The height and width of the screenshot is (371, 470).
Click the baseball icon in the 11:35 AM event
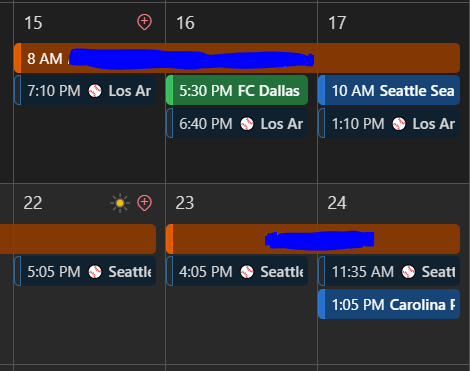coord(408,272)
